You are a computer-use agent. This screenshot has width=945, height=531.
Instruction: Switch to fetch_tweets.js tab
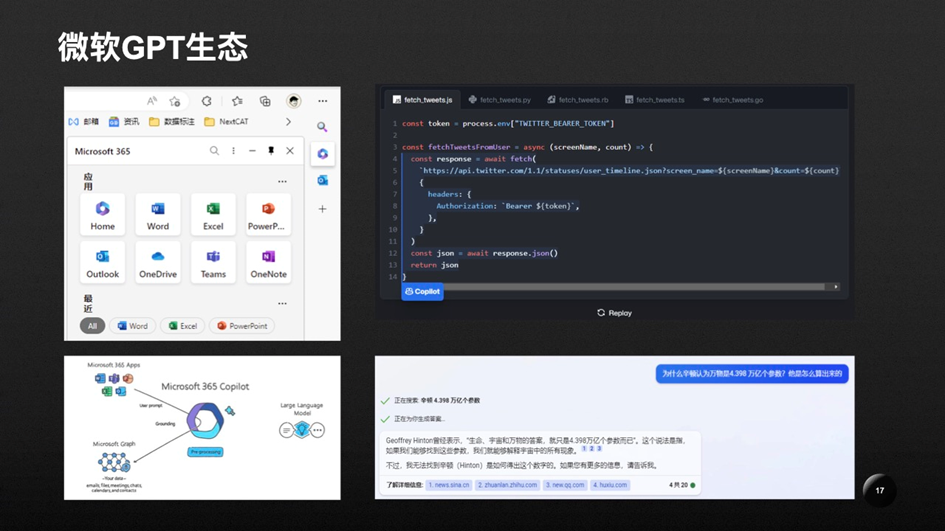click(422, 99)
